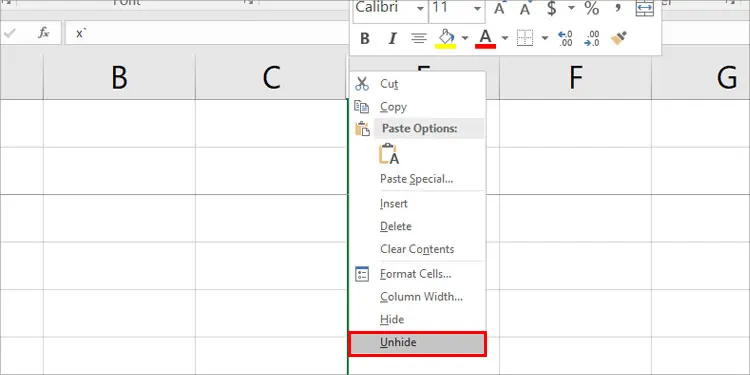Choose Copy from the context menu
The width and height of the screenshot is (750, 375).
pyautogui.click(x=418, y=107)
